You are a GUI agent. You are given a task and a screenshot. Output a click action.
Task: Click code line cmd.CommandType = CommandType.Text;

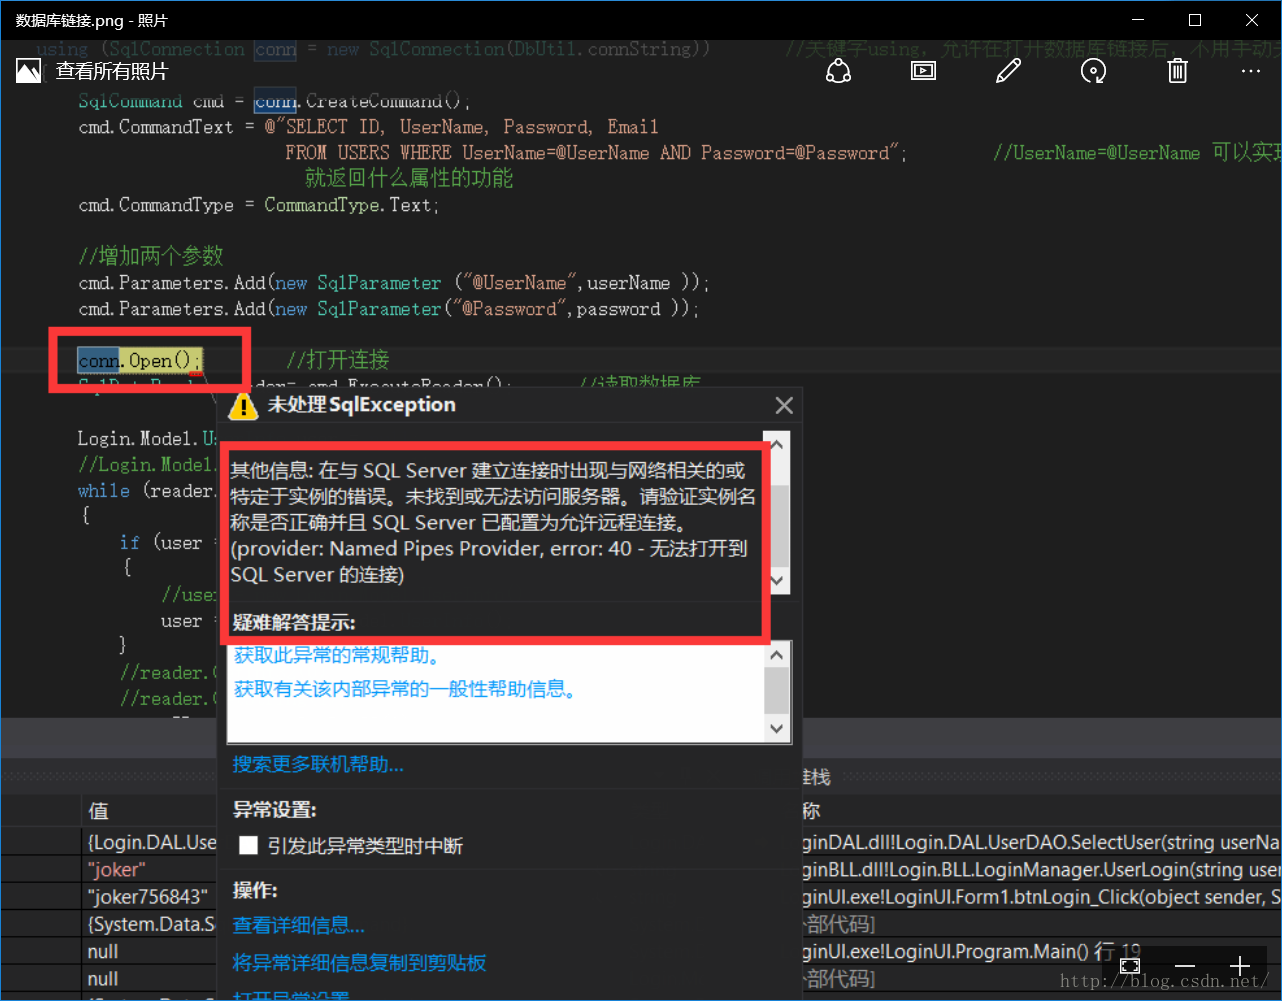pyautogui.click(x=259, y=205)
